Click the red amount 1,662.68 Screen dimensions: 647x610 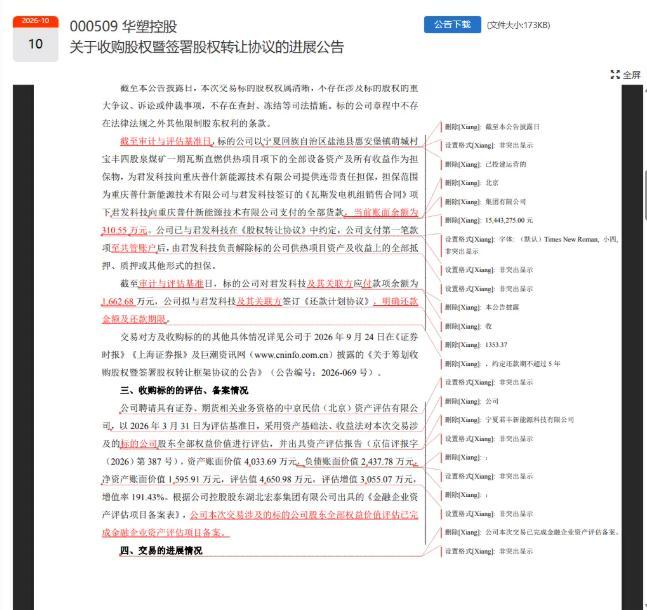[x=118, y=301]
